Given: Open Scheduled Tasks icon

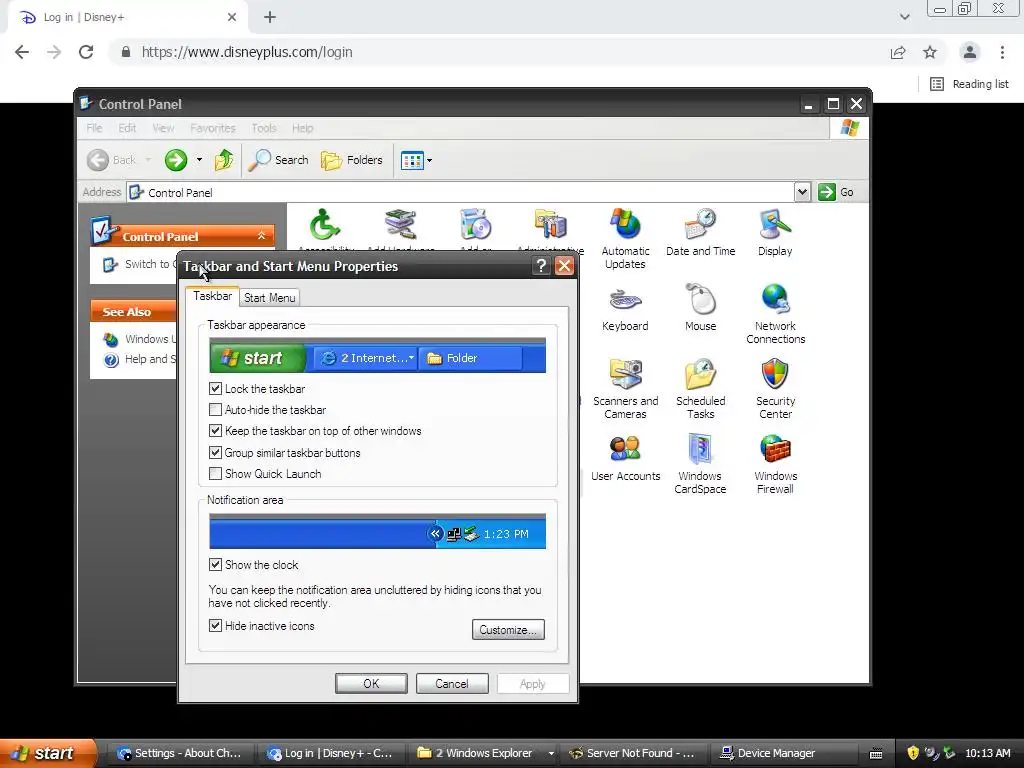Looking at the screenshot, I should coord(700,389).
